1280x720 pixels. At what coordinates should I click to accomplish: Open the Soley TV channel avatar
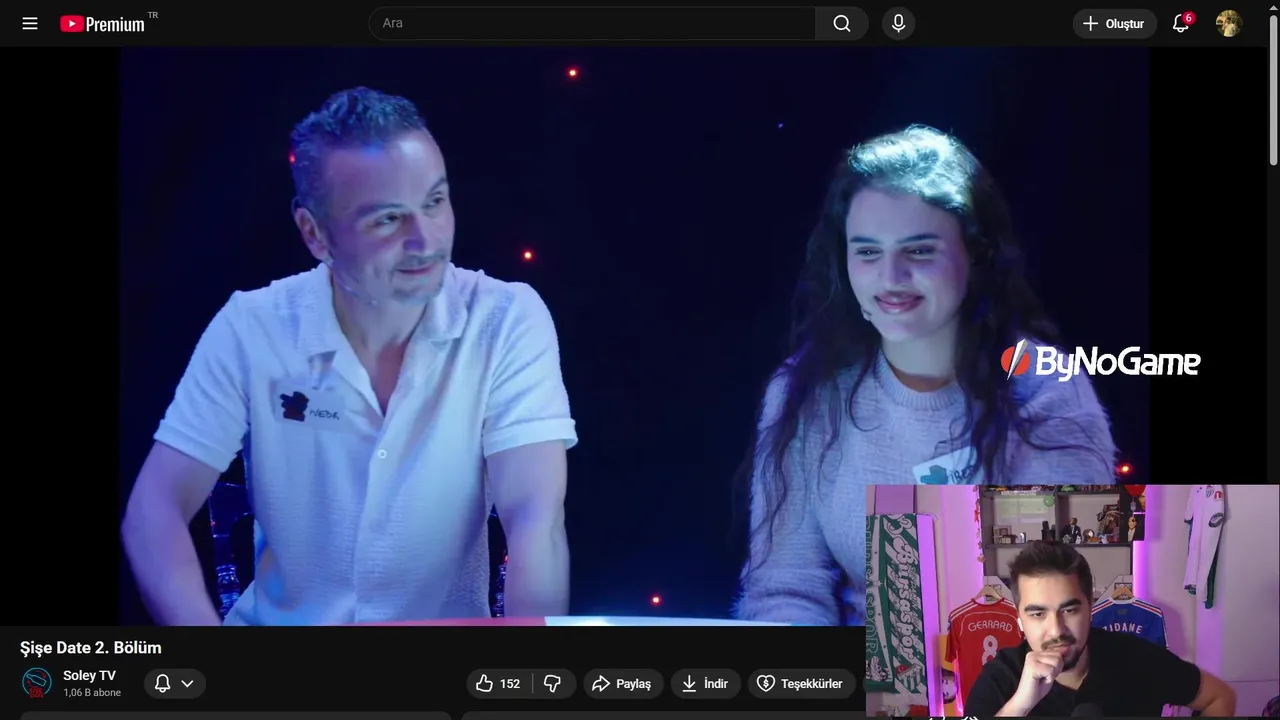[x=37, y=683]
